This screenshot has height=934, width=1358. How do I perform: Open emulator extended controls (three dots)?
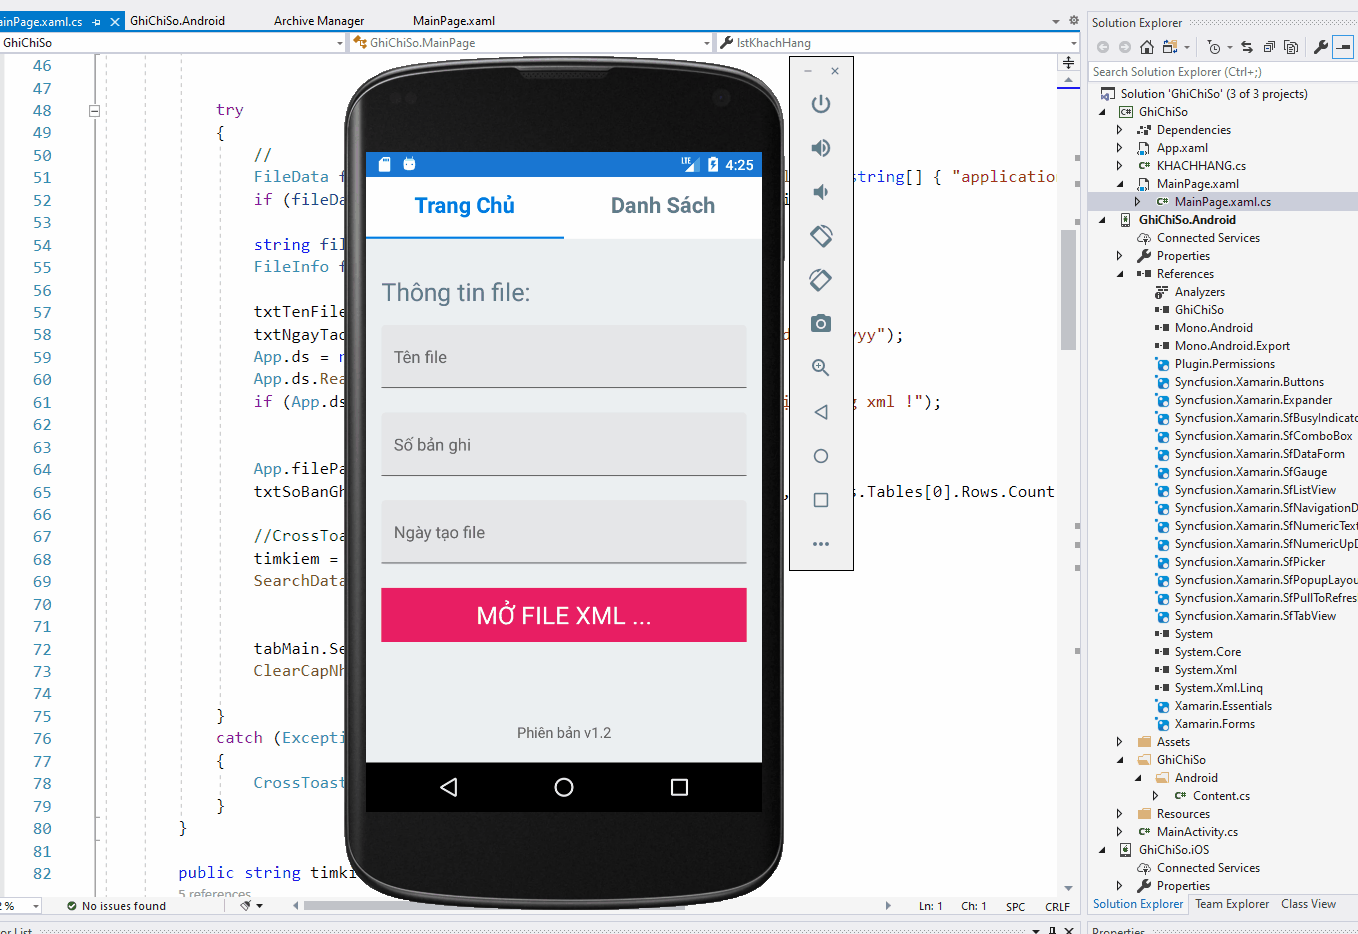[x=820, y=544]
